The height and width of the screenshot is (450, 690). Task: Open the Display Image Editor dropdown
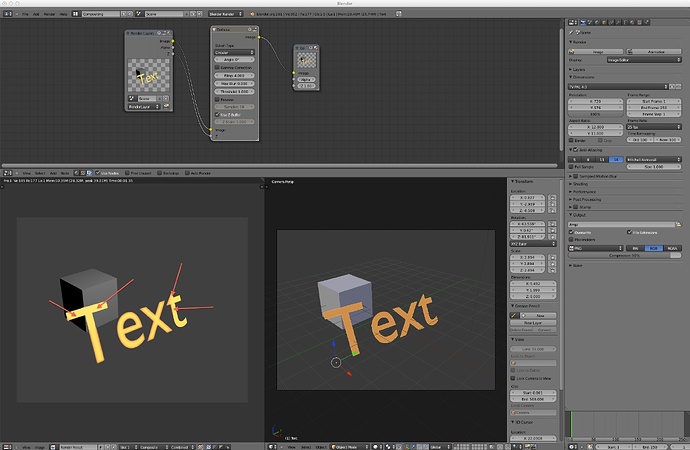[x=644, y=60]
